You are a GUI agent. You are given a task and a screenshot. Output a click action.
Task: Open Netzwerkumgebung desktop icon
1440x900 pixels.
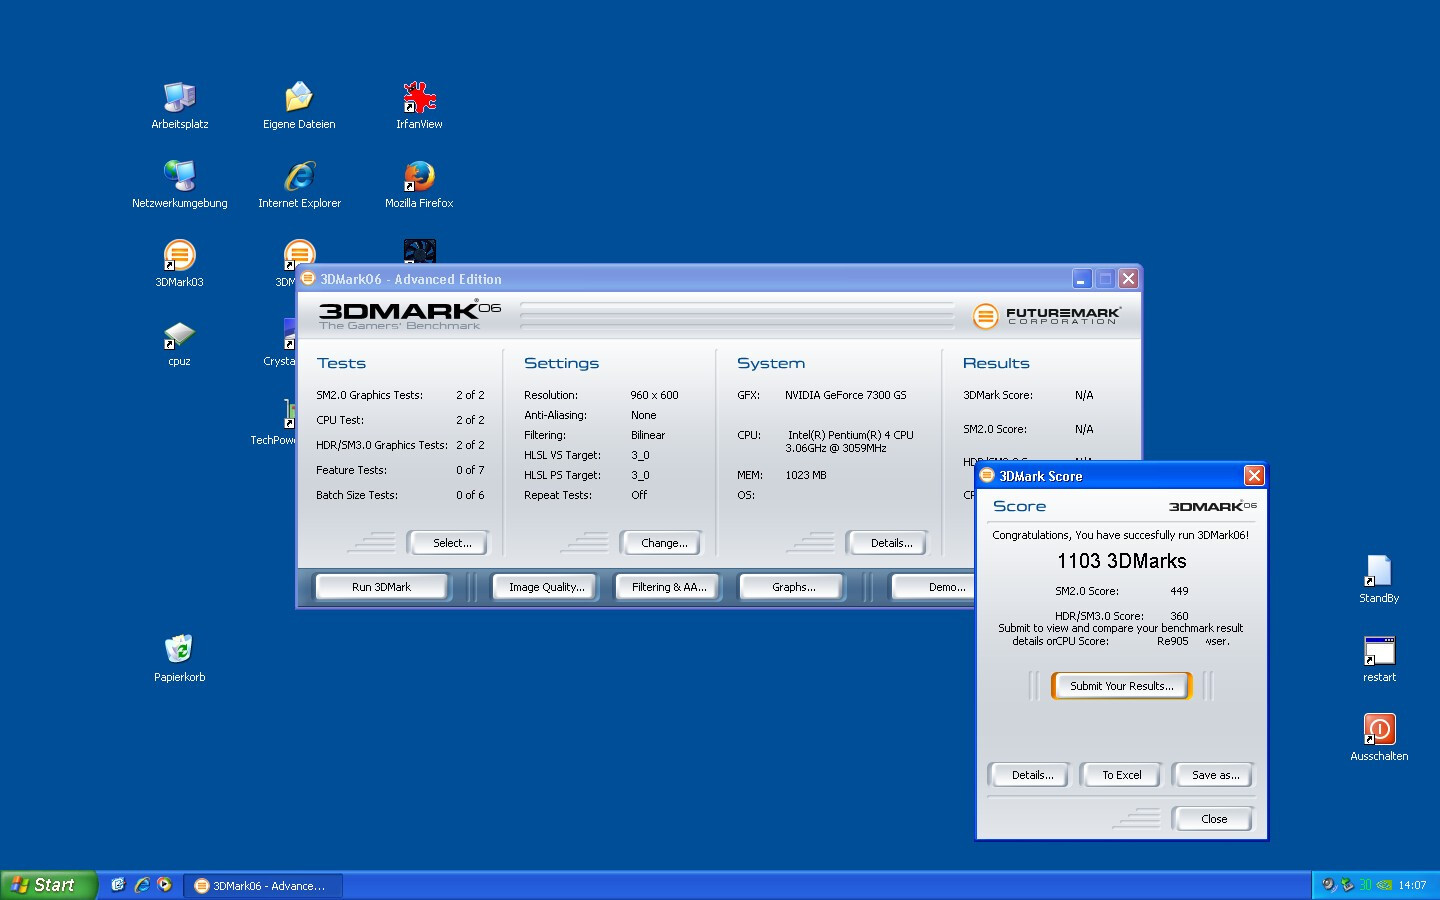tap(180, 184)
